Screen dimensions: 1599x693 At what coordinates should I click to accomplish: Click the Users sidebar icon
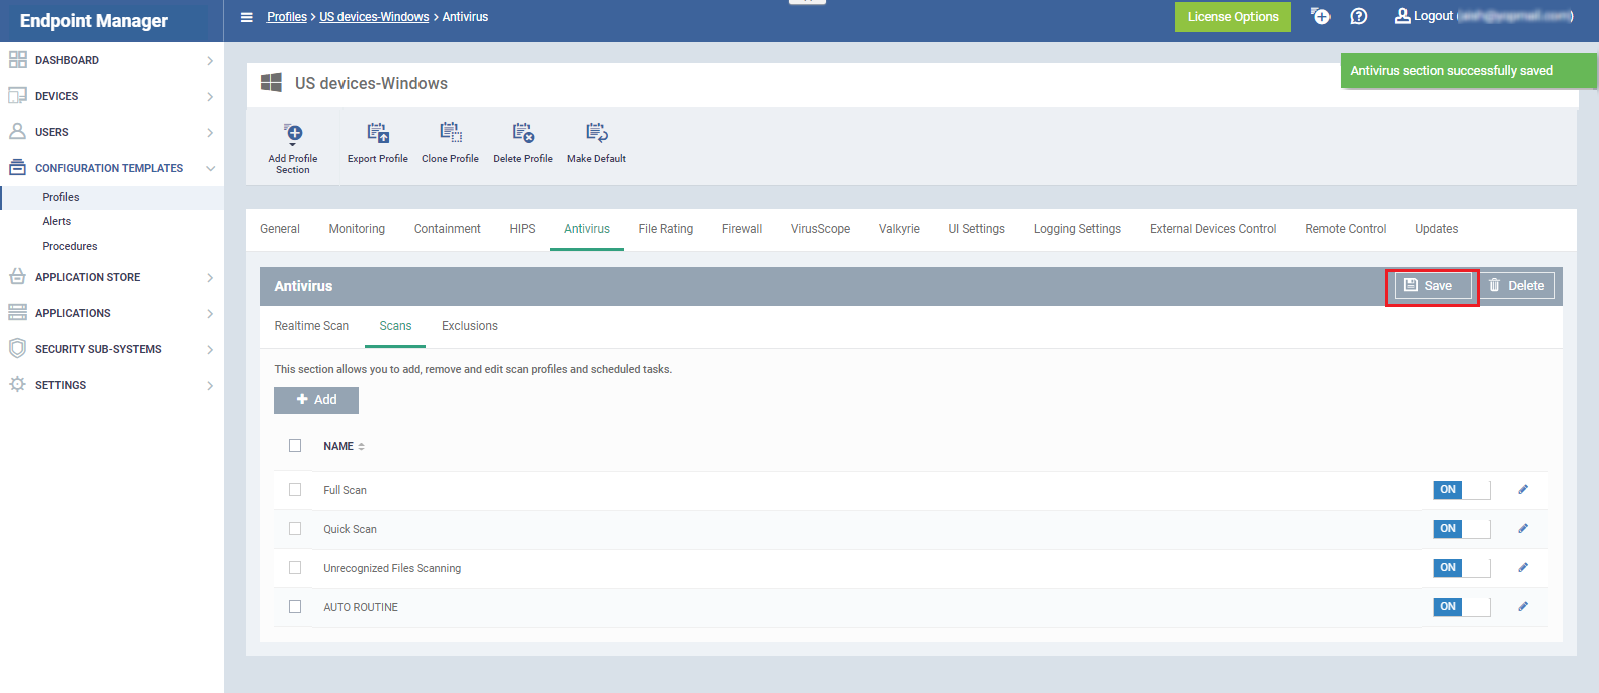tap(17, 132)
